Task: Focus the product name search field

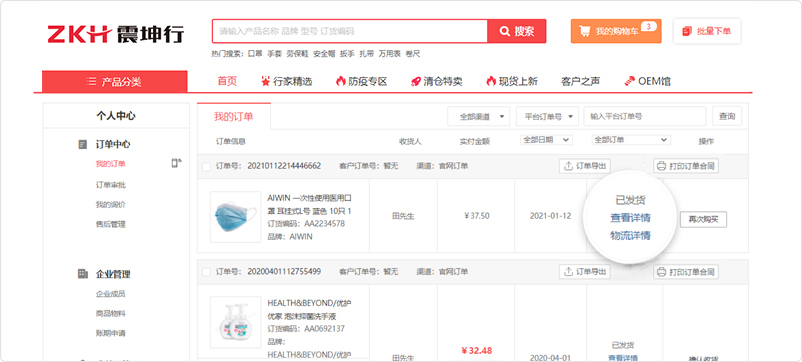Action: (350, 31)
